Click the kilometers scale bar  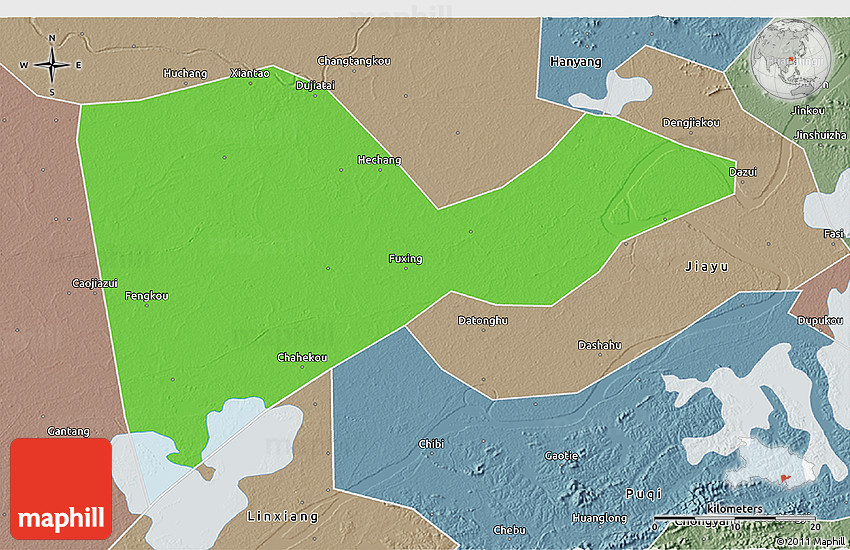pos(735,516)
